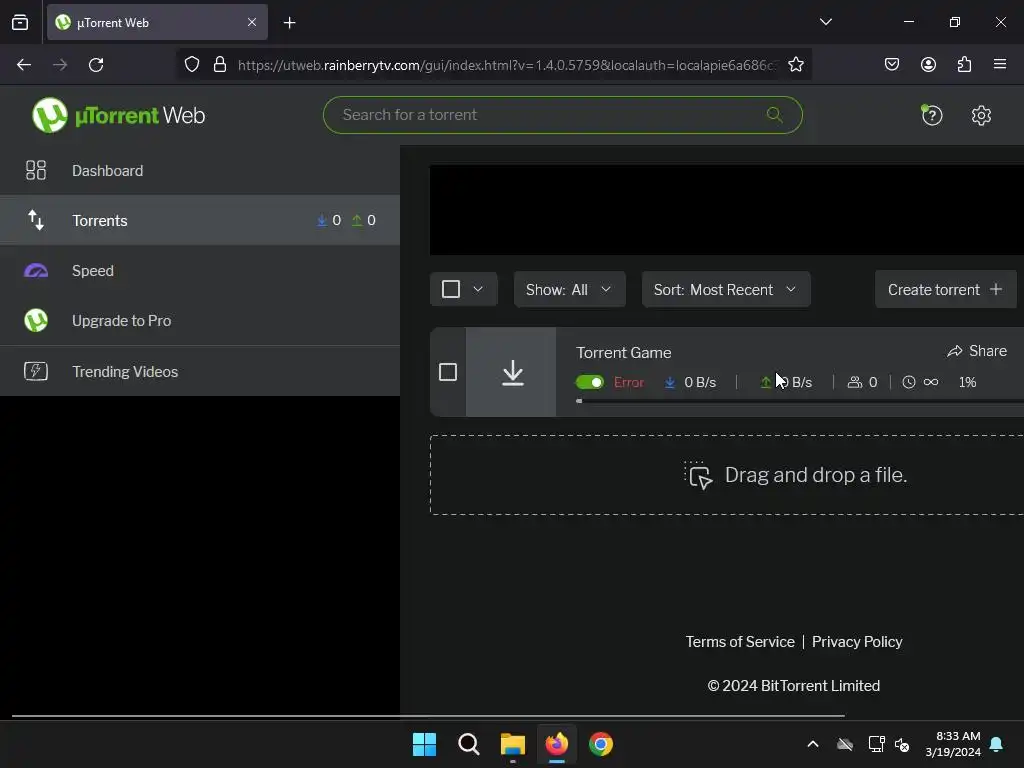Click the drag and drop file icon
Viewport: 1024px width, 768px height.
coord(698,475)
